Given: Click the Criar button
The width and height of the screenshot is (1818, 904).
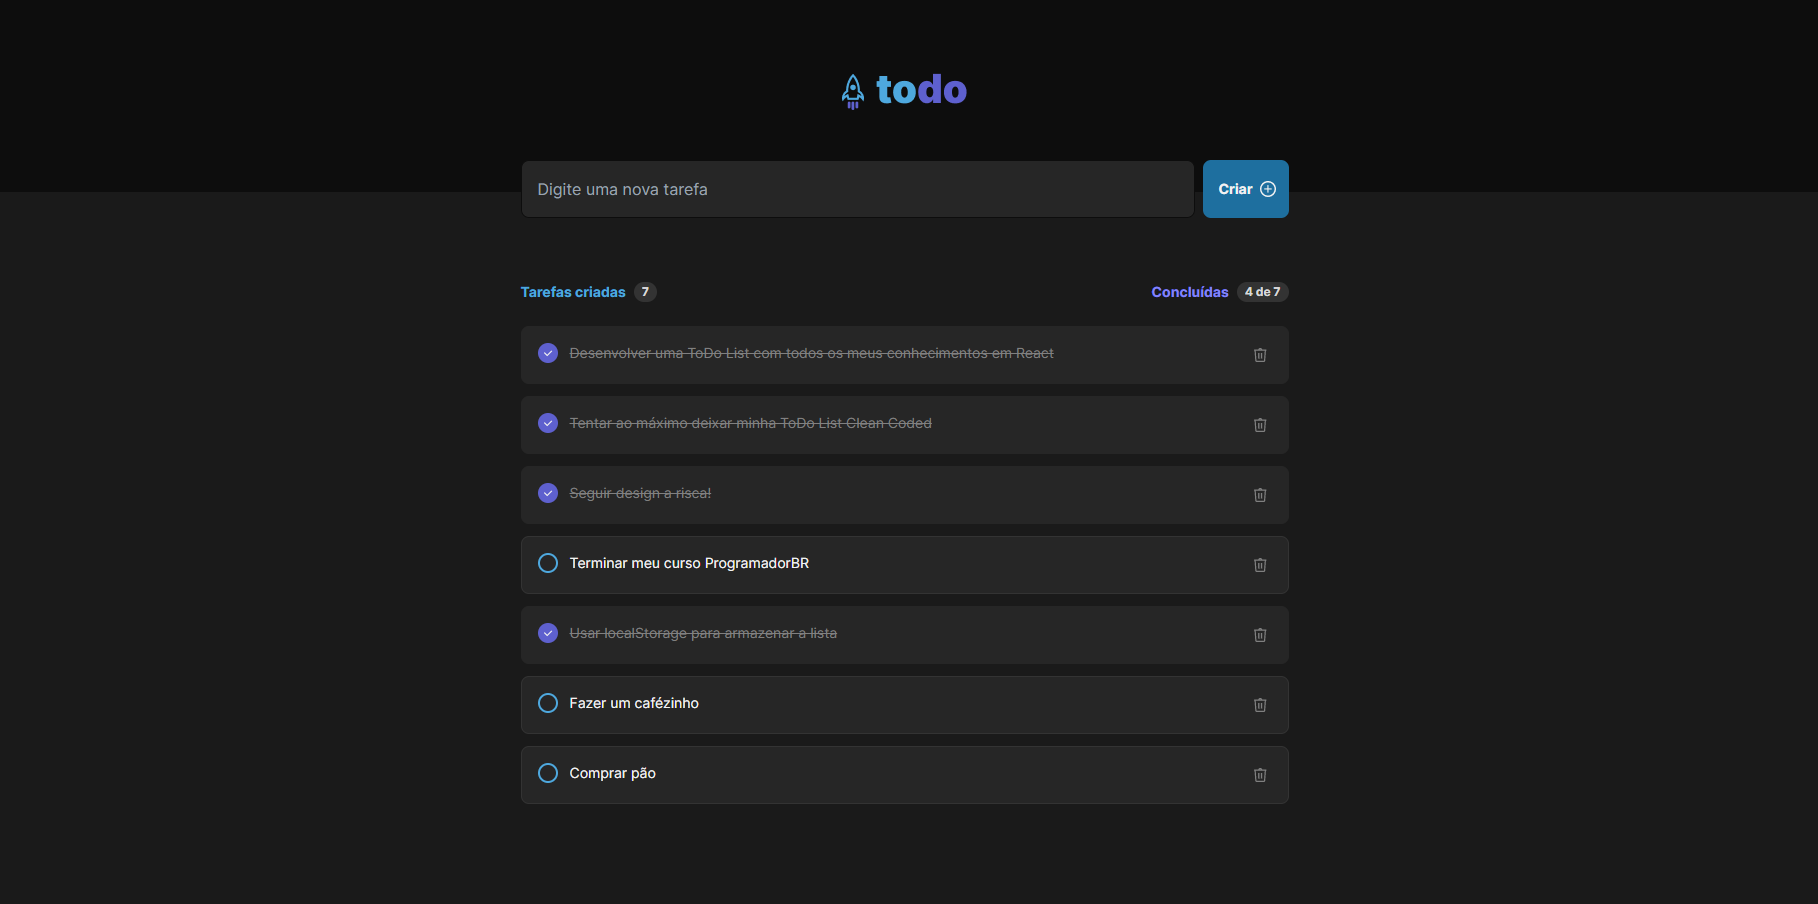Looking at the screenshot, I should pyautogui.click(x=1245, y=188).
